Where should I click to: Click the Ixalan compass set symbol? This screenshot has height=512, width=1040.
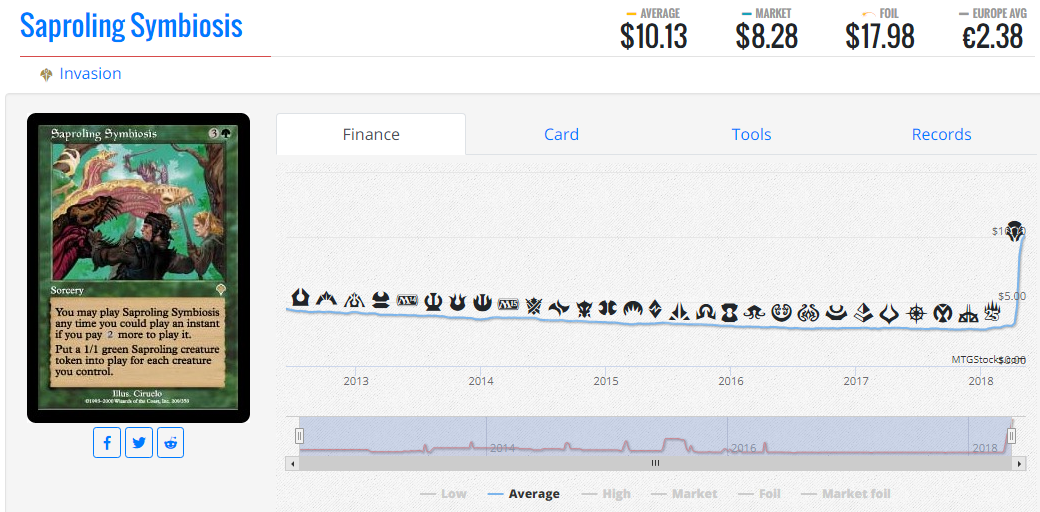[x=917, y=313]
